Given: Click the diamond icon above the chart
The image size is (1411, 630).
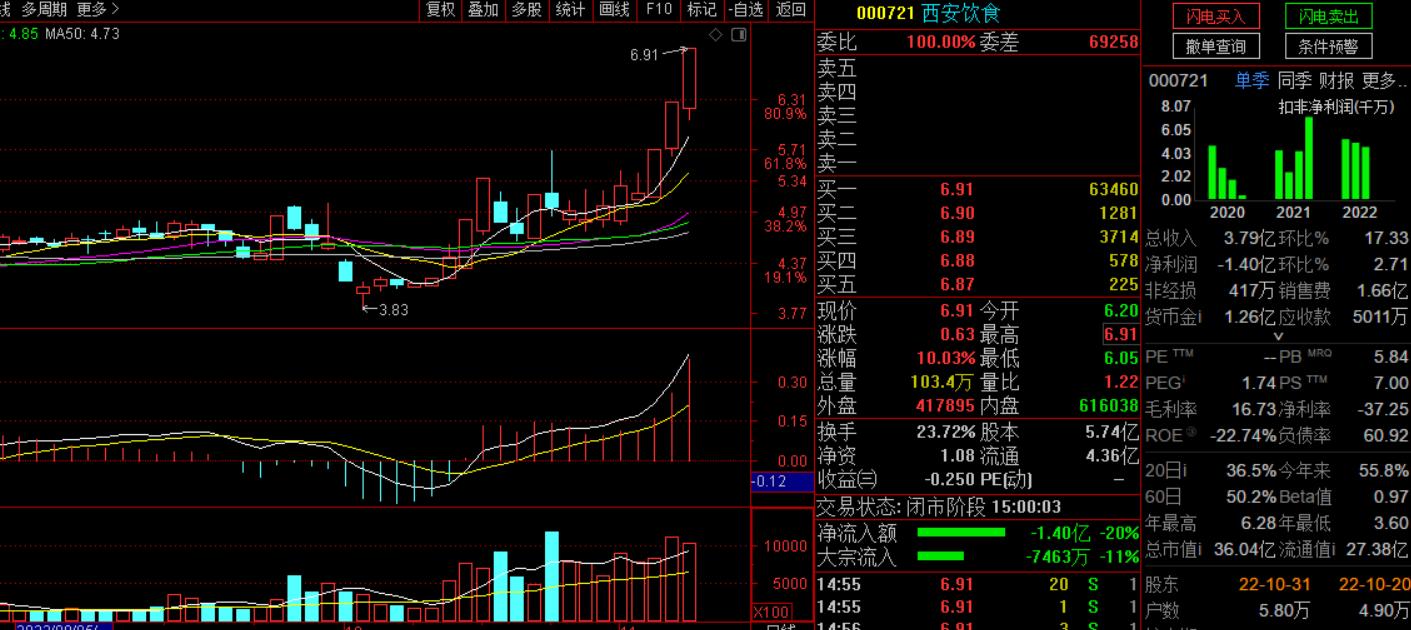Looking at the screenshot, I should tap(715, 35).
